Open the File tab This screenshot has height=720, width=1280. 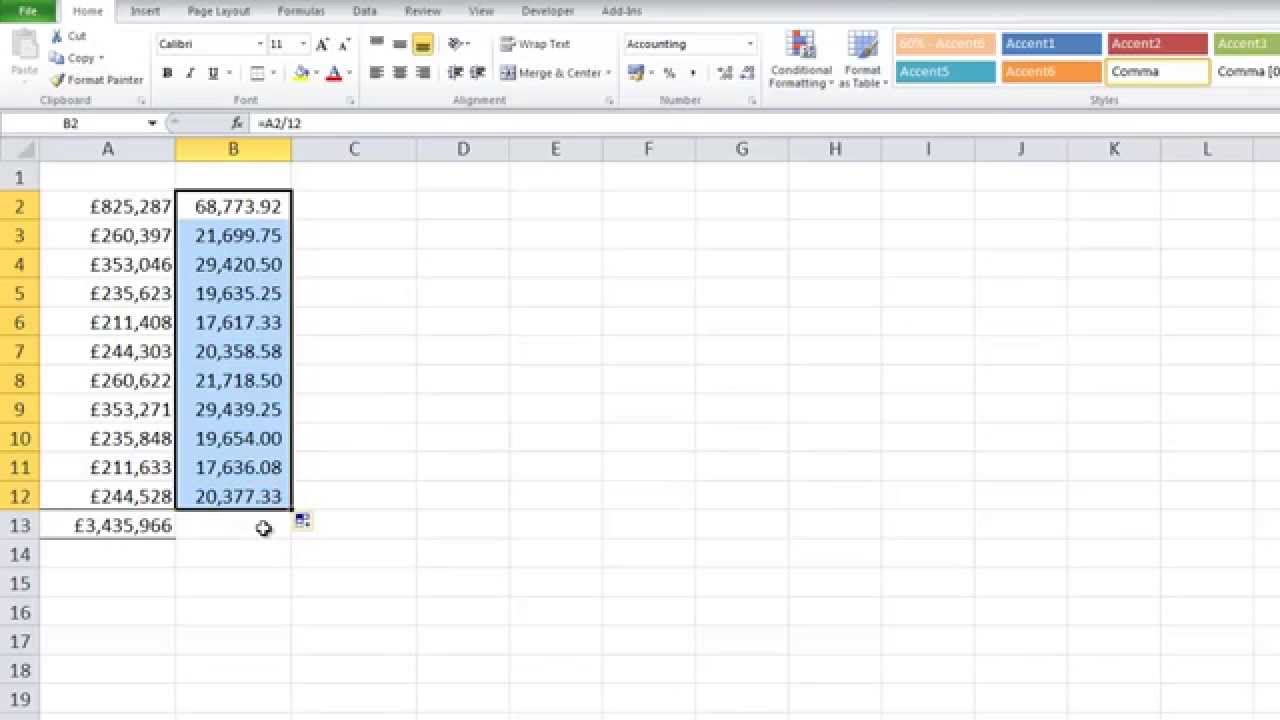(28, 11)
